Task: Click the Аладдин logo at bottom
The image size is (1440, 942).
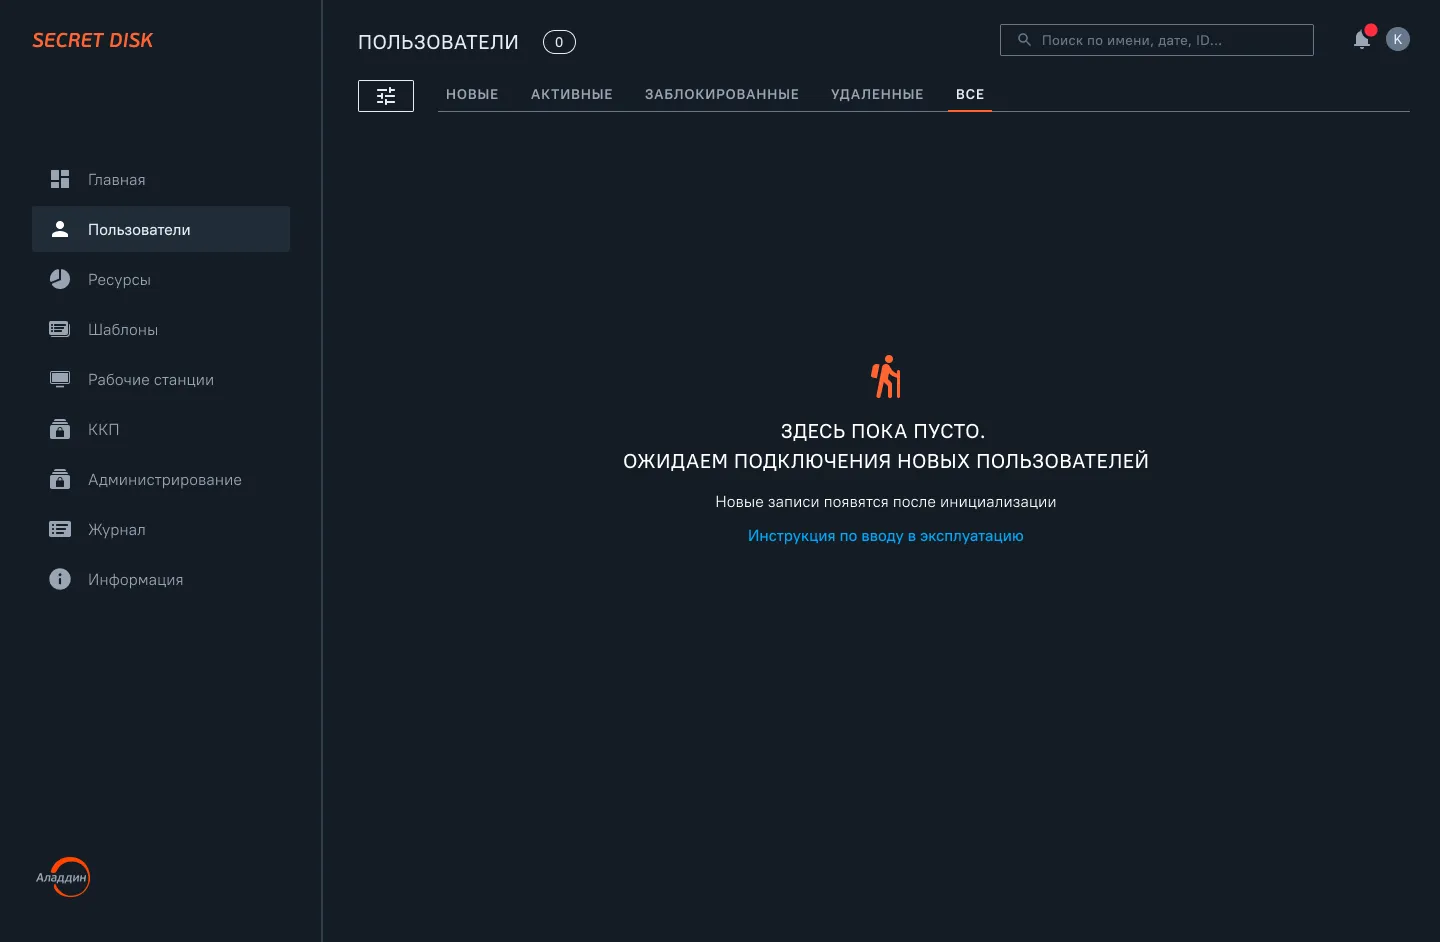Action: point(64,877)
